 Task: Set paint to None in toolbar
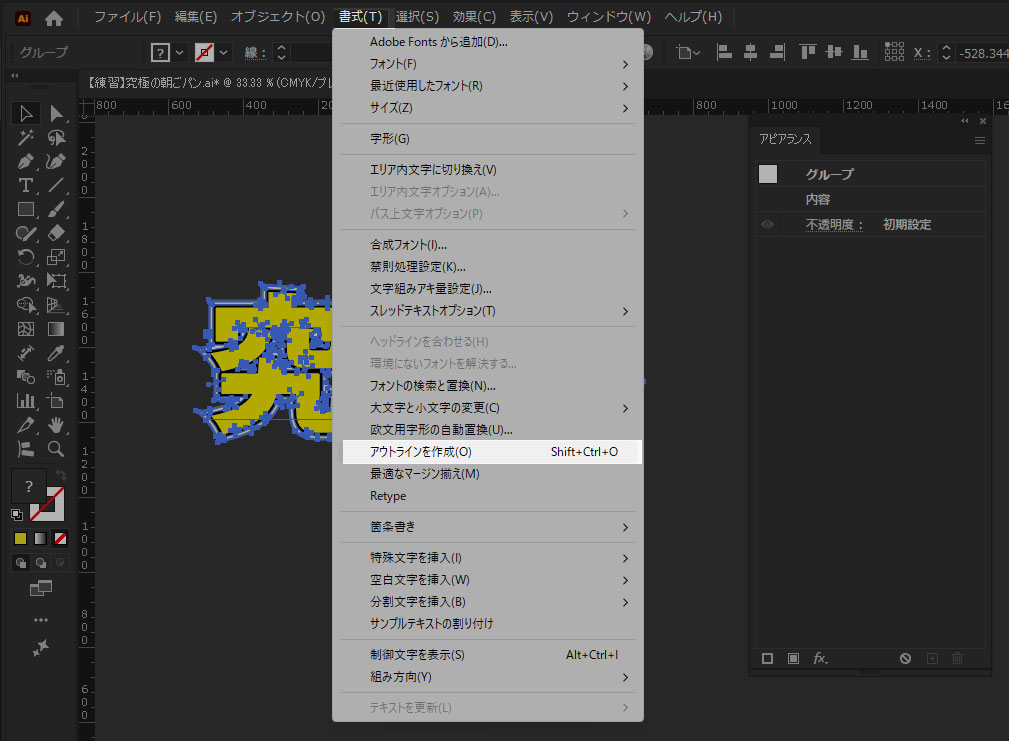pyautogui.click(x=60, y=538)
